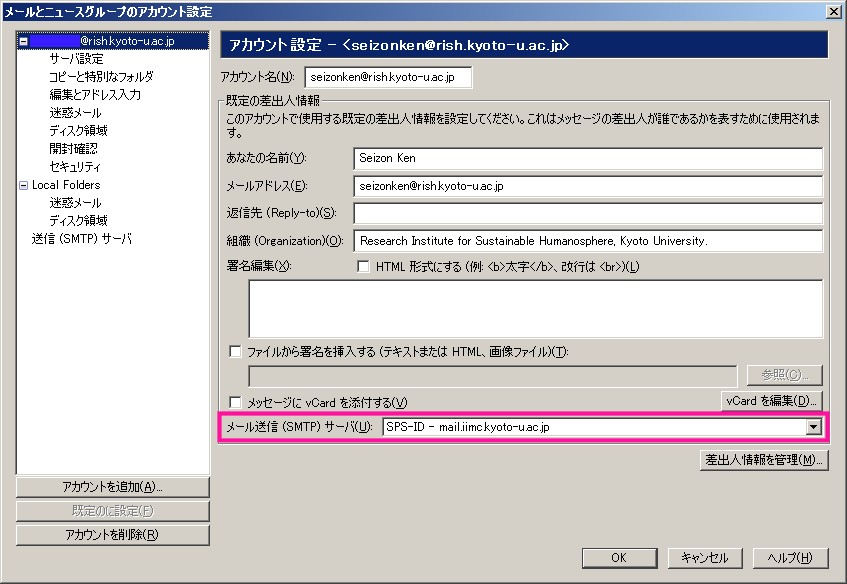Select 迷惑メール under Local Folders
This screenshot has height=584, width=847.
click(x=75, y=203)
